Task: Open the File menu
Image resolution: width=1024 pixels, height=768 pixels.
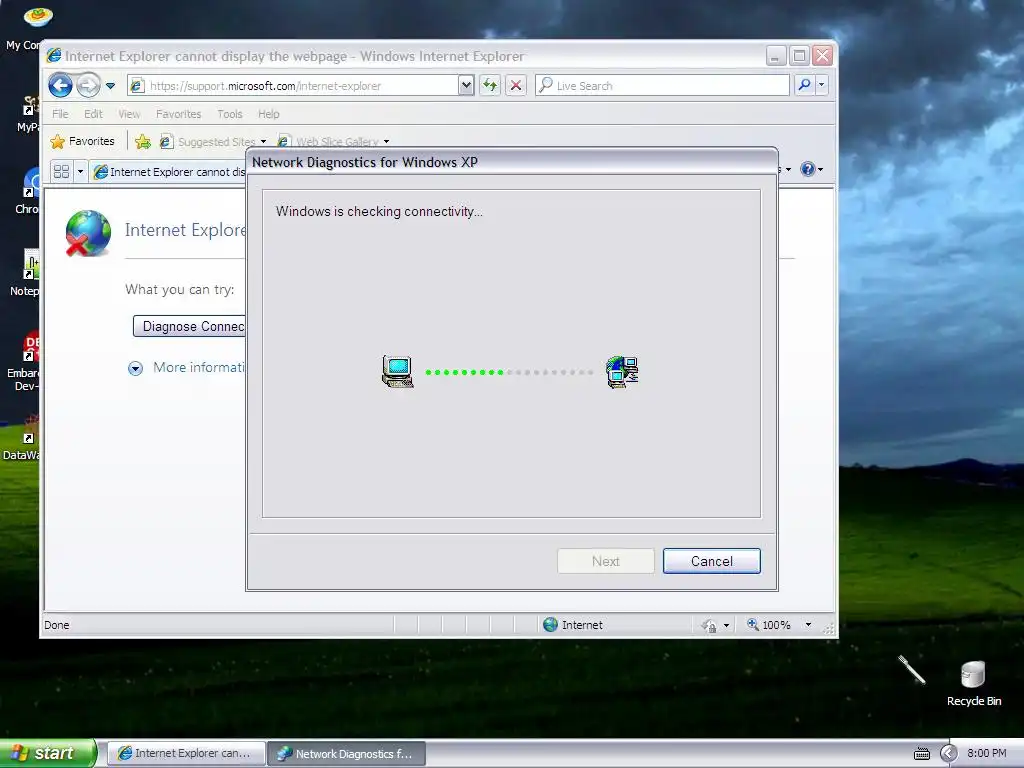Action: (x=60, y=114)
